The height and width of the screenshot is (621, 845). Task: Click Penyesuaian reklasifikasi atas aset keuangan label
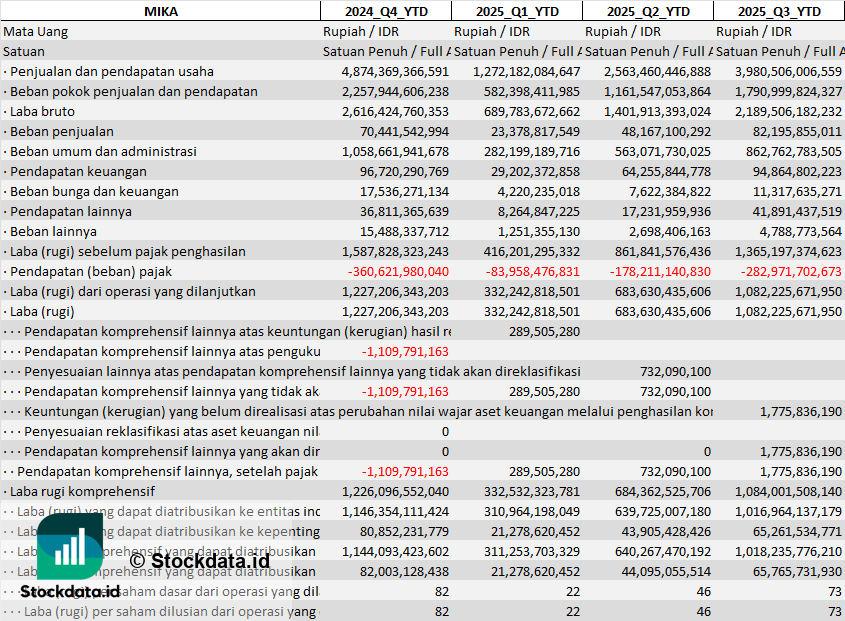click(171, 431)
